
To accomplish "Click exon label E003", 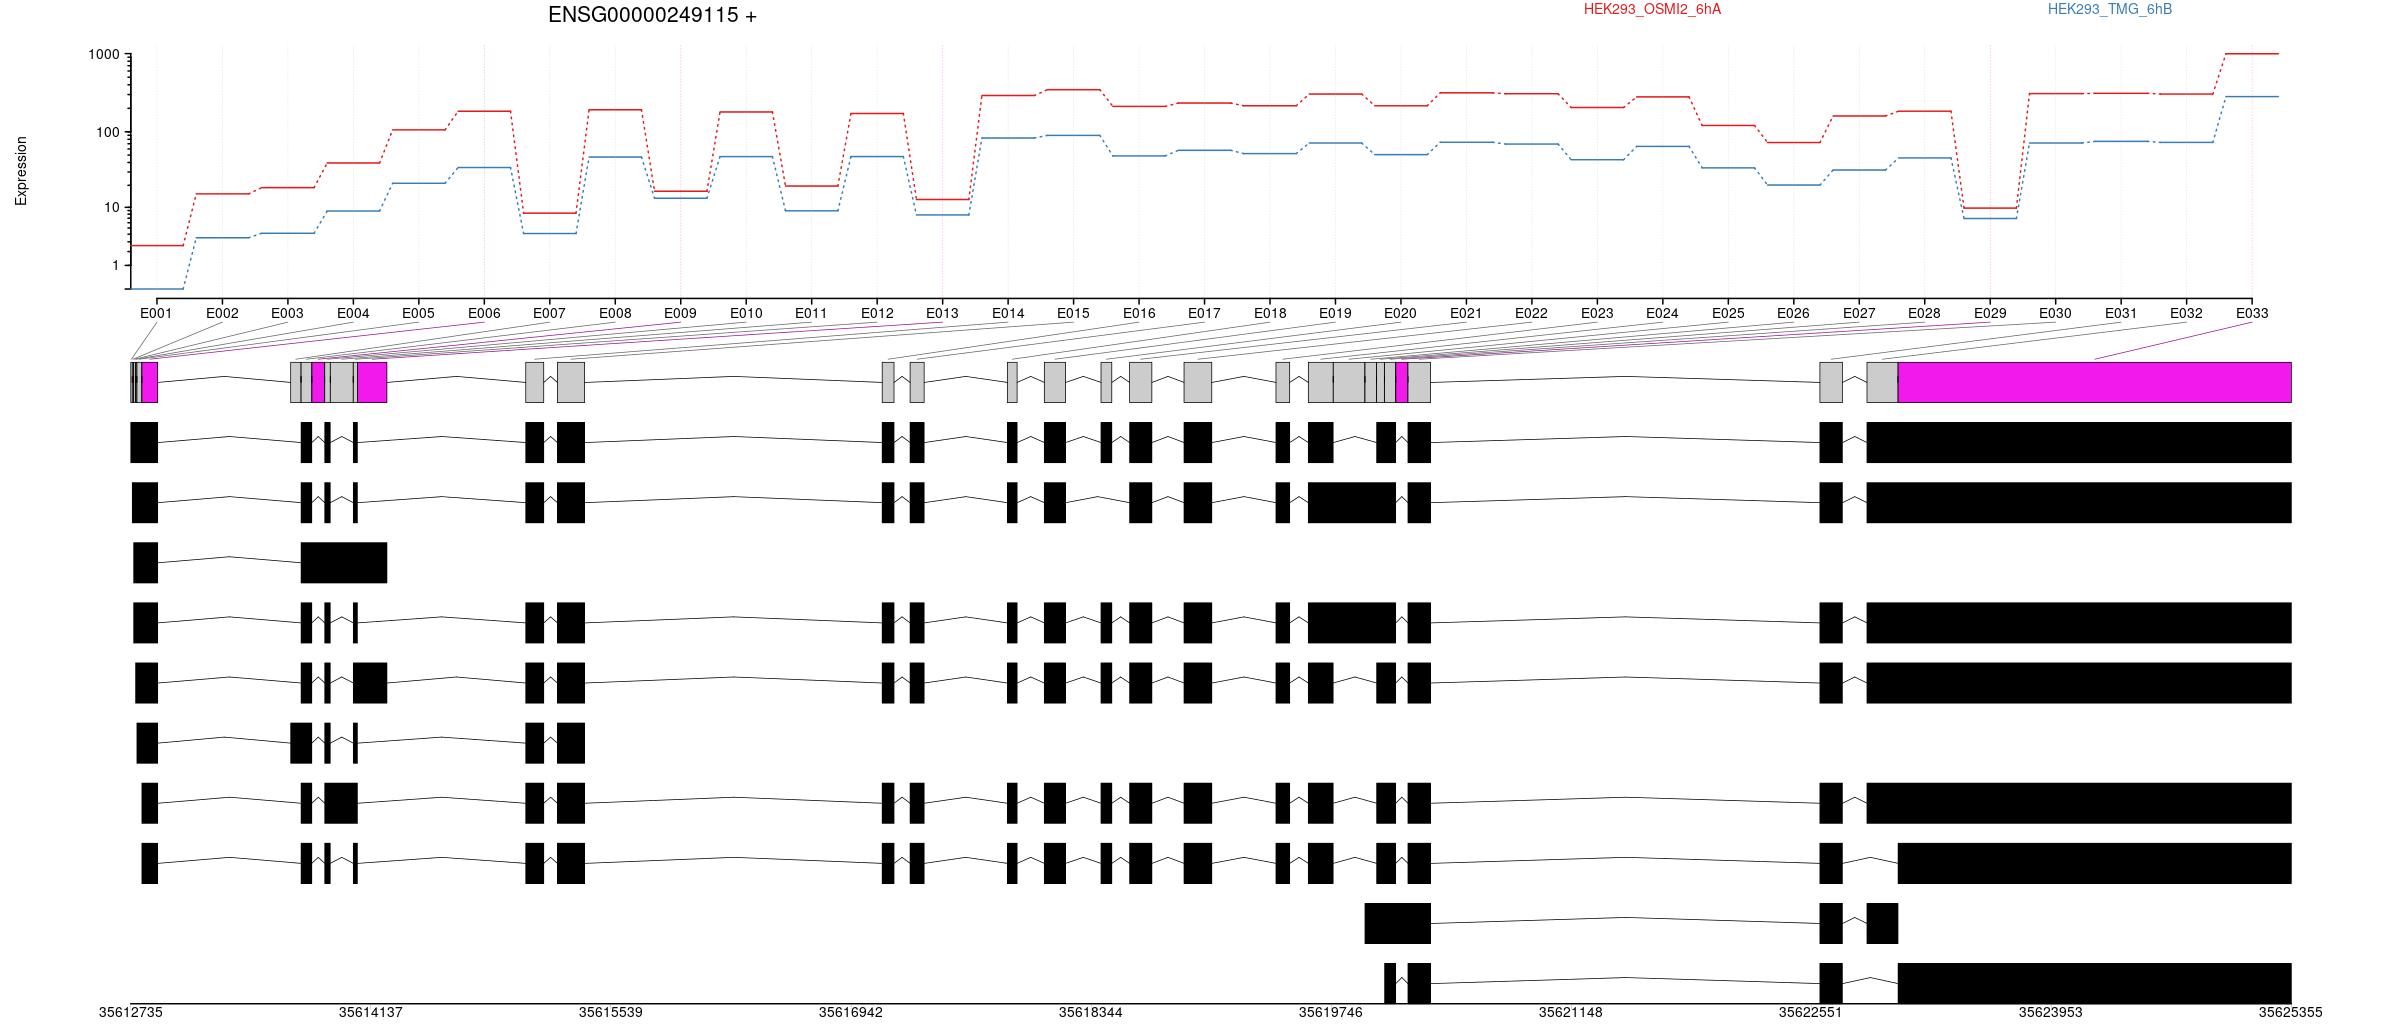I will pos(287,313).
